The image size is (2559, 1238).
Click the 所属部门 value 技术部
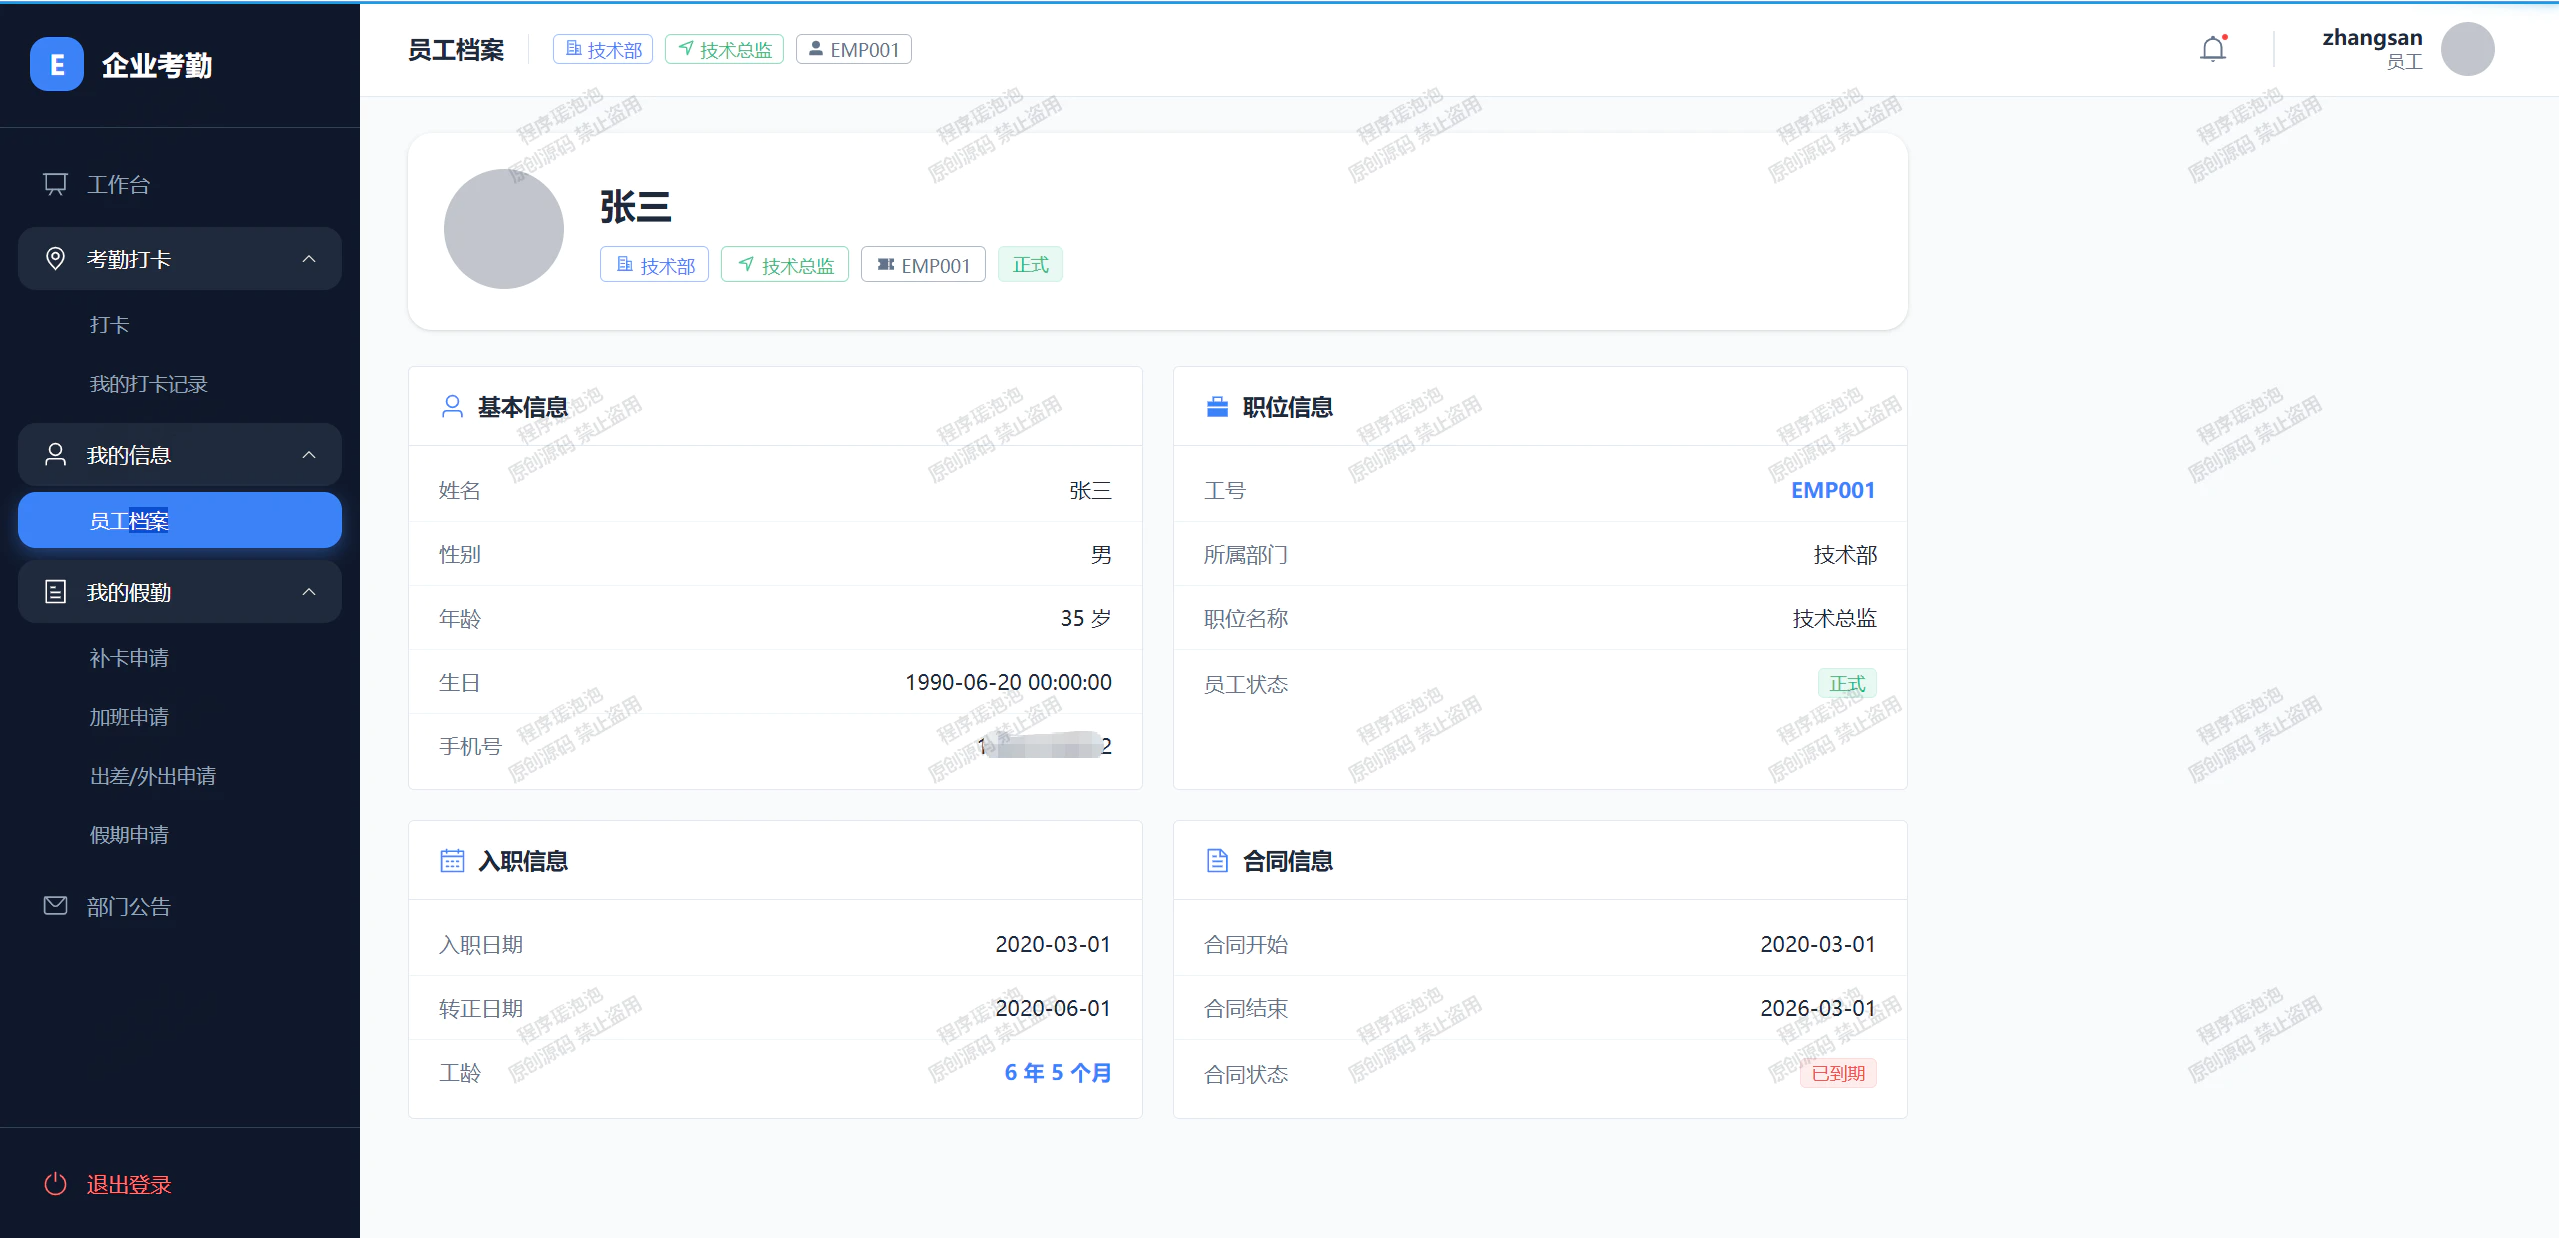1845,554
